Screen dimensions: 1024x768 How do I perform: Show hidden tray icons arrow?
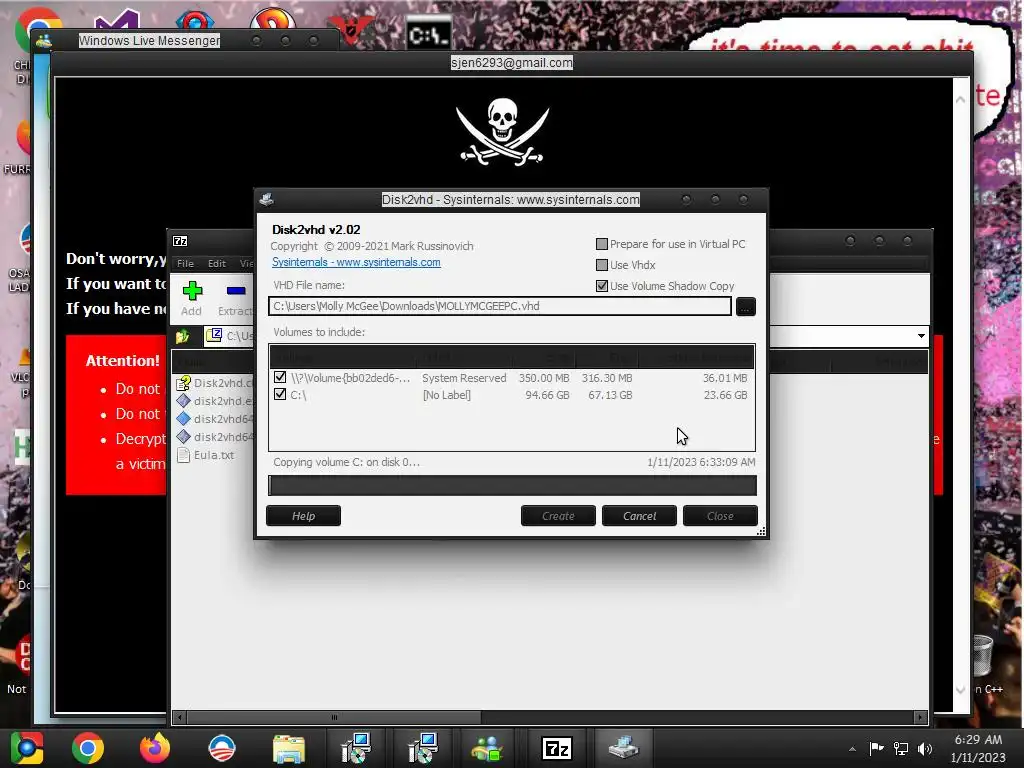(x=852, y=749)
